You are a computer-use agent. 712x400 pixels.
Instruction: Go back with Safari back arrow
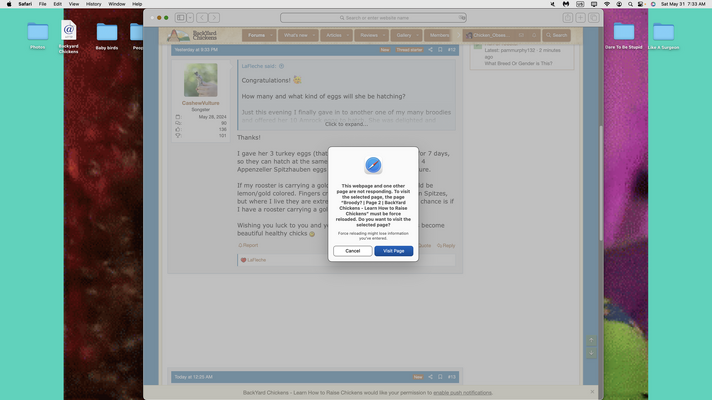coord(202,18)
